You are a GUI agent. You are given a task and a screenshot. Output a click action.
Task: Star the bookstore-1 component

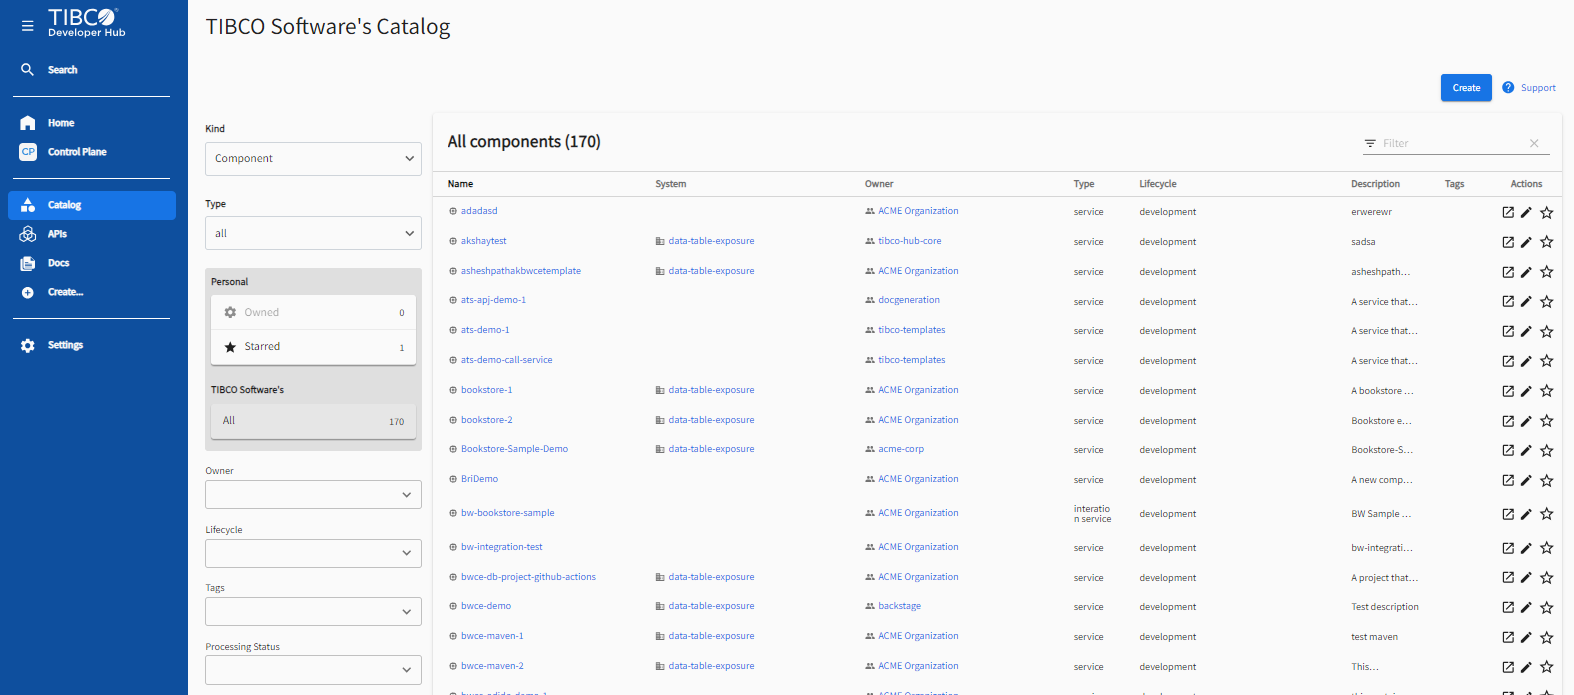(1547, 391)
